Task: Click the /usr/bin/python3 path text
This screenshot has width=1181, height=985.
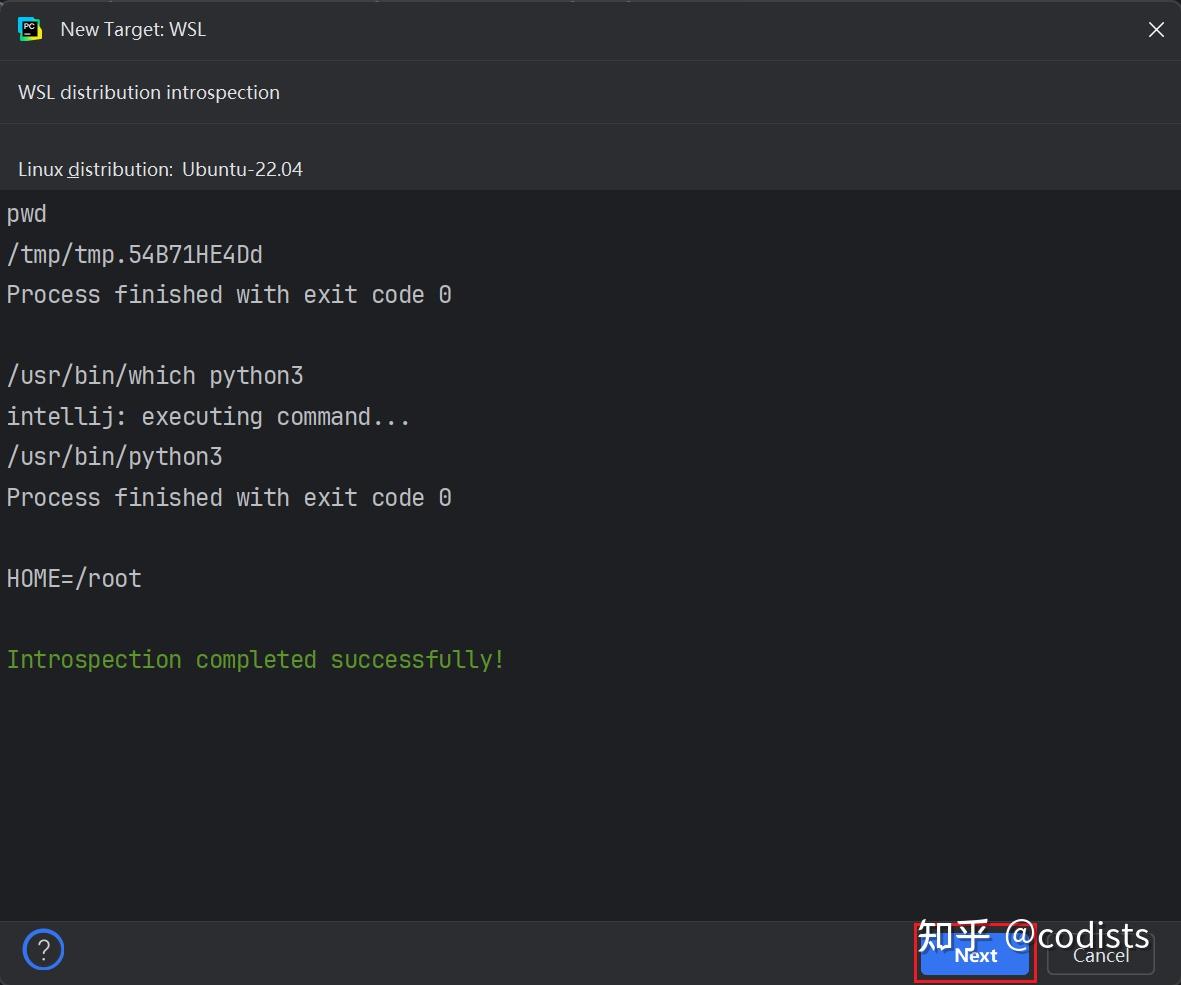Action: click(x=114, y=456)
